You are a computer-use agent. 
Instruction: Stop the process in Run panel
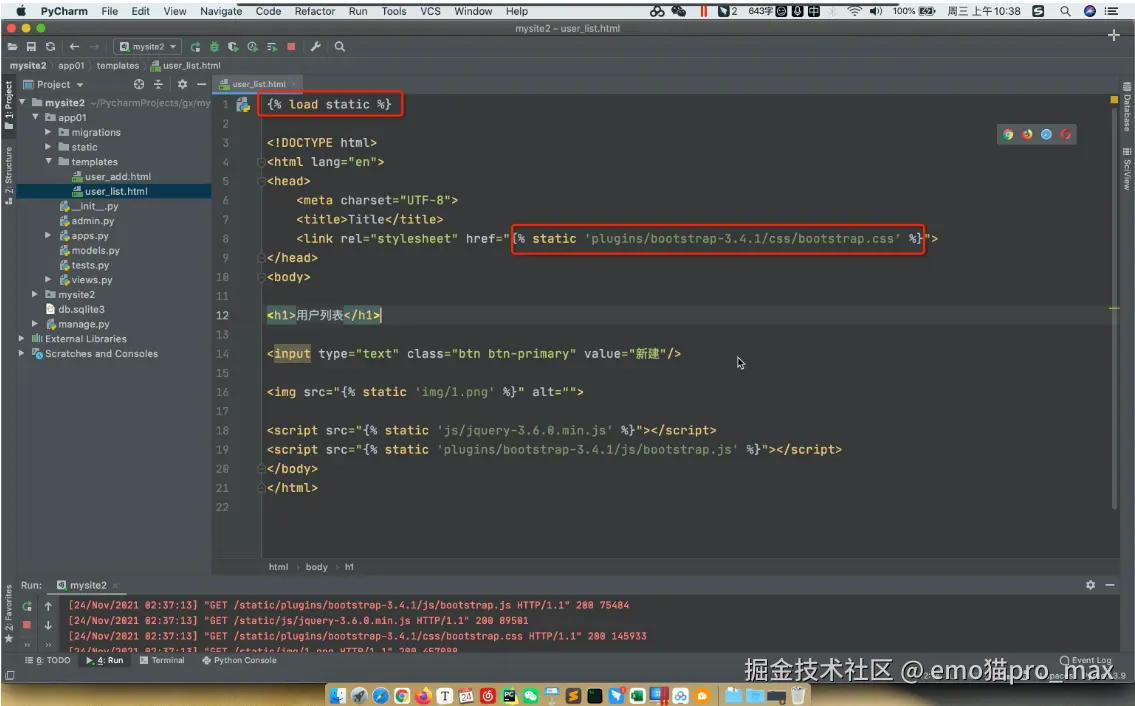pos(27,624)
